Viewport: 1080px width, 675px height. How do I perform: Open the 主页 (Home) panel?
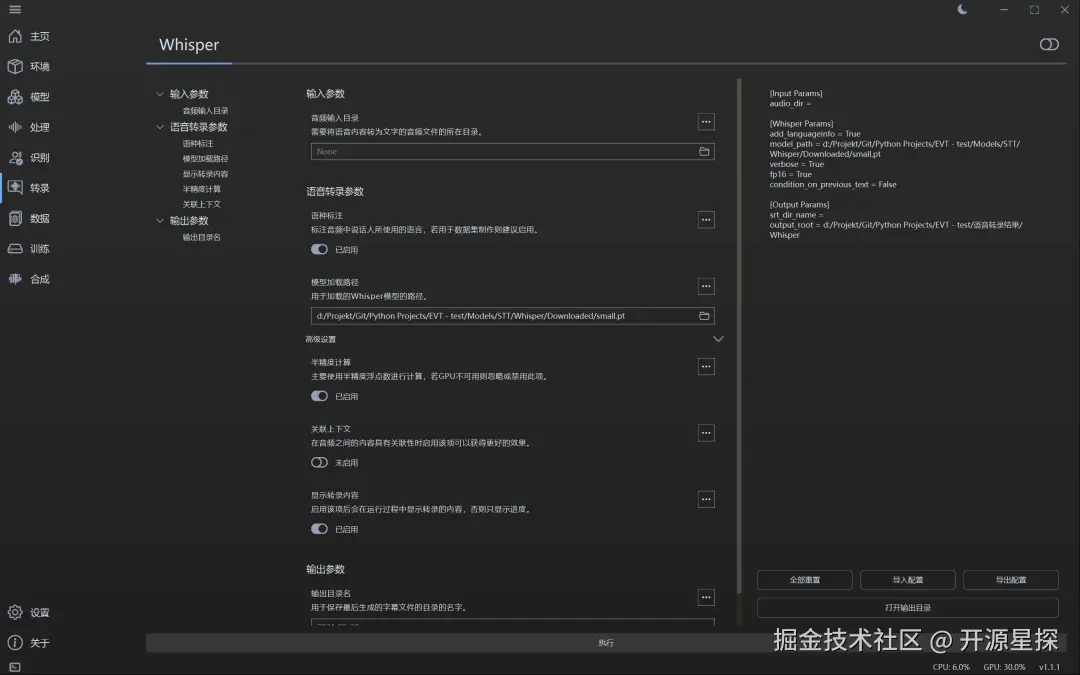pos(30,36)
